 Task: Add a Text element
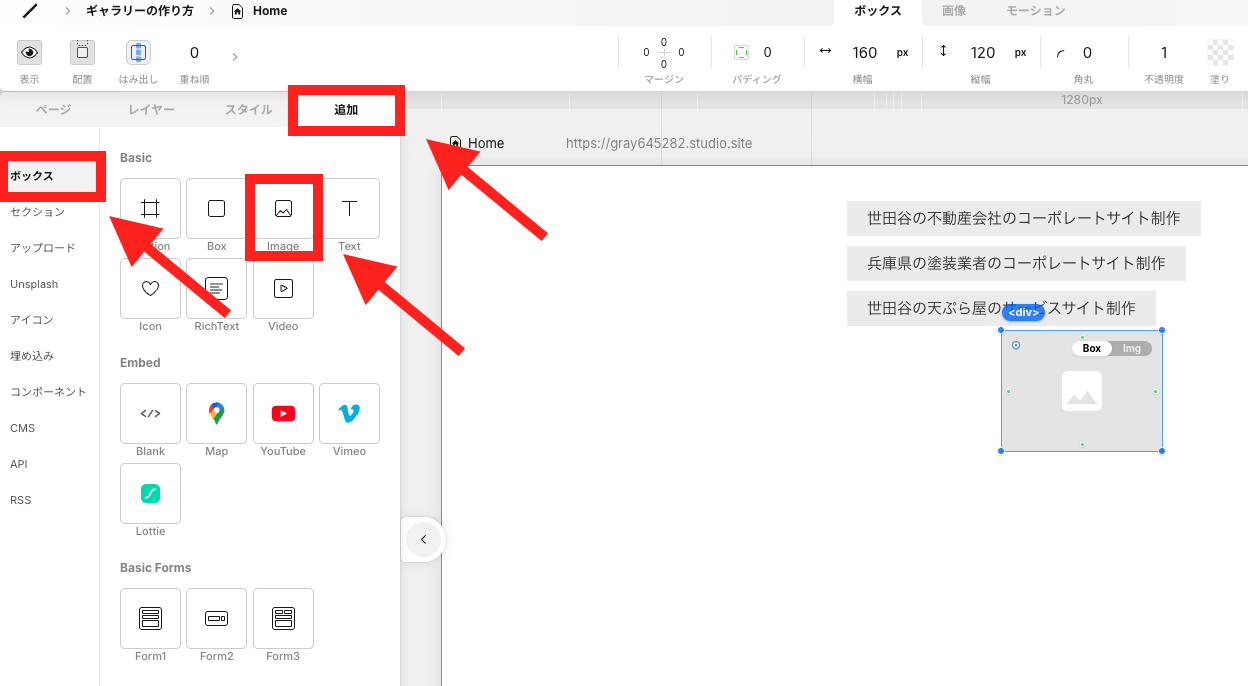coord(349,209)
